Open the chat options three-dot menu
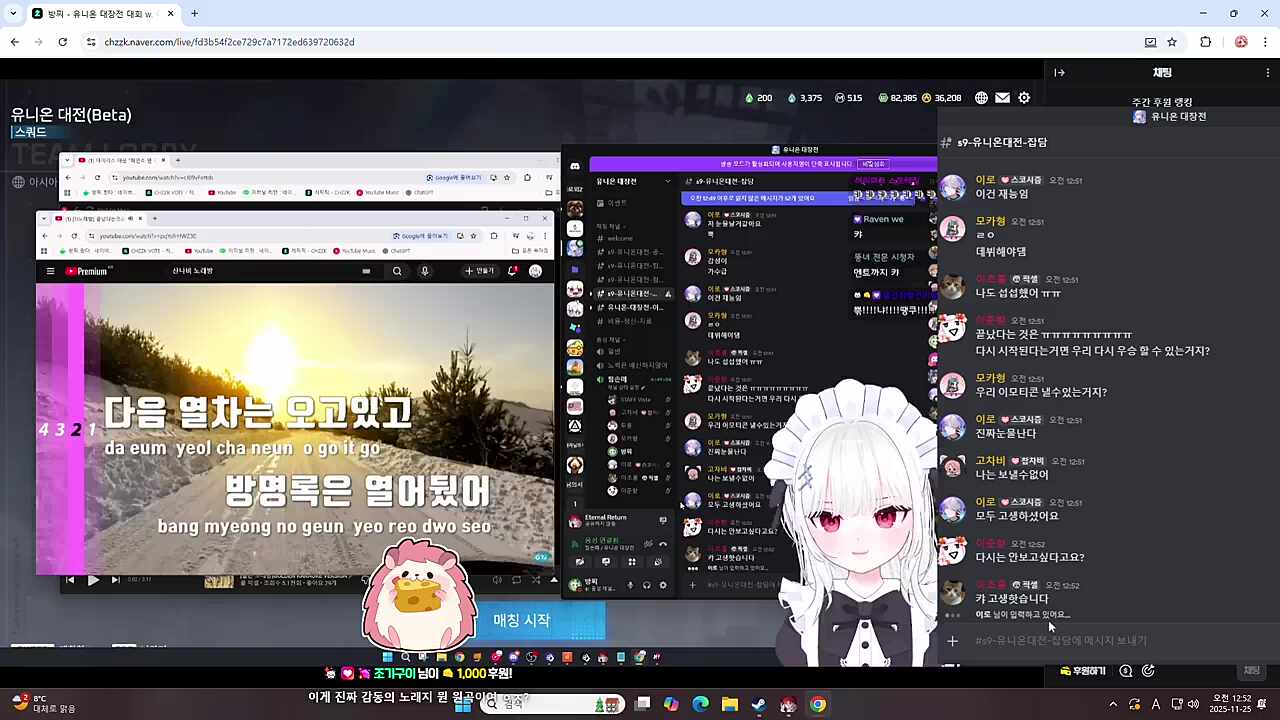The height and width of the screenshot is (720, 1280). click(x=1268, y=72)
